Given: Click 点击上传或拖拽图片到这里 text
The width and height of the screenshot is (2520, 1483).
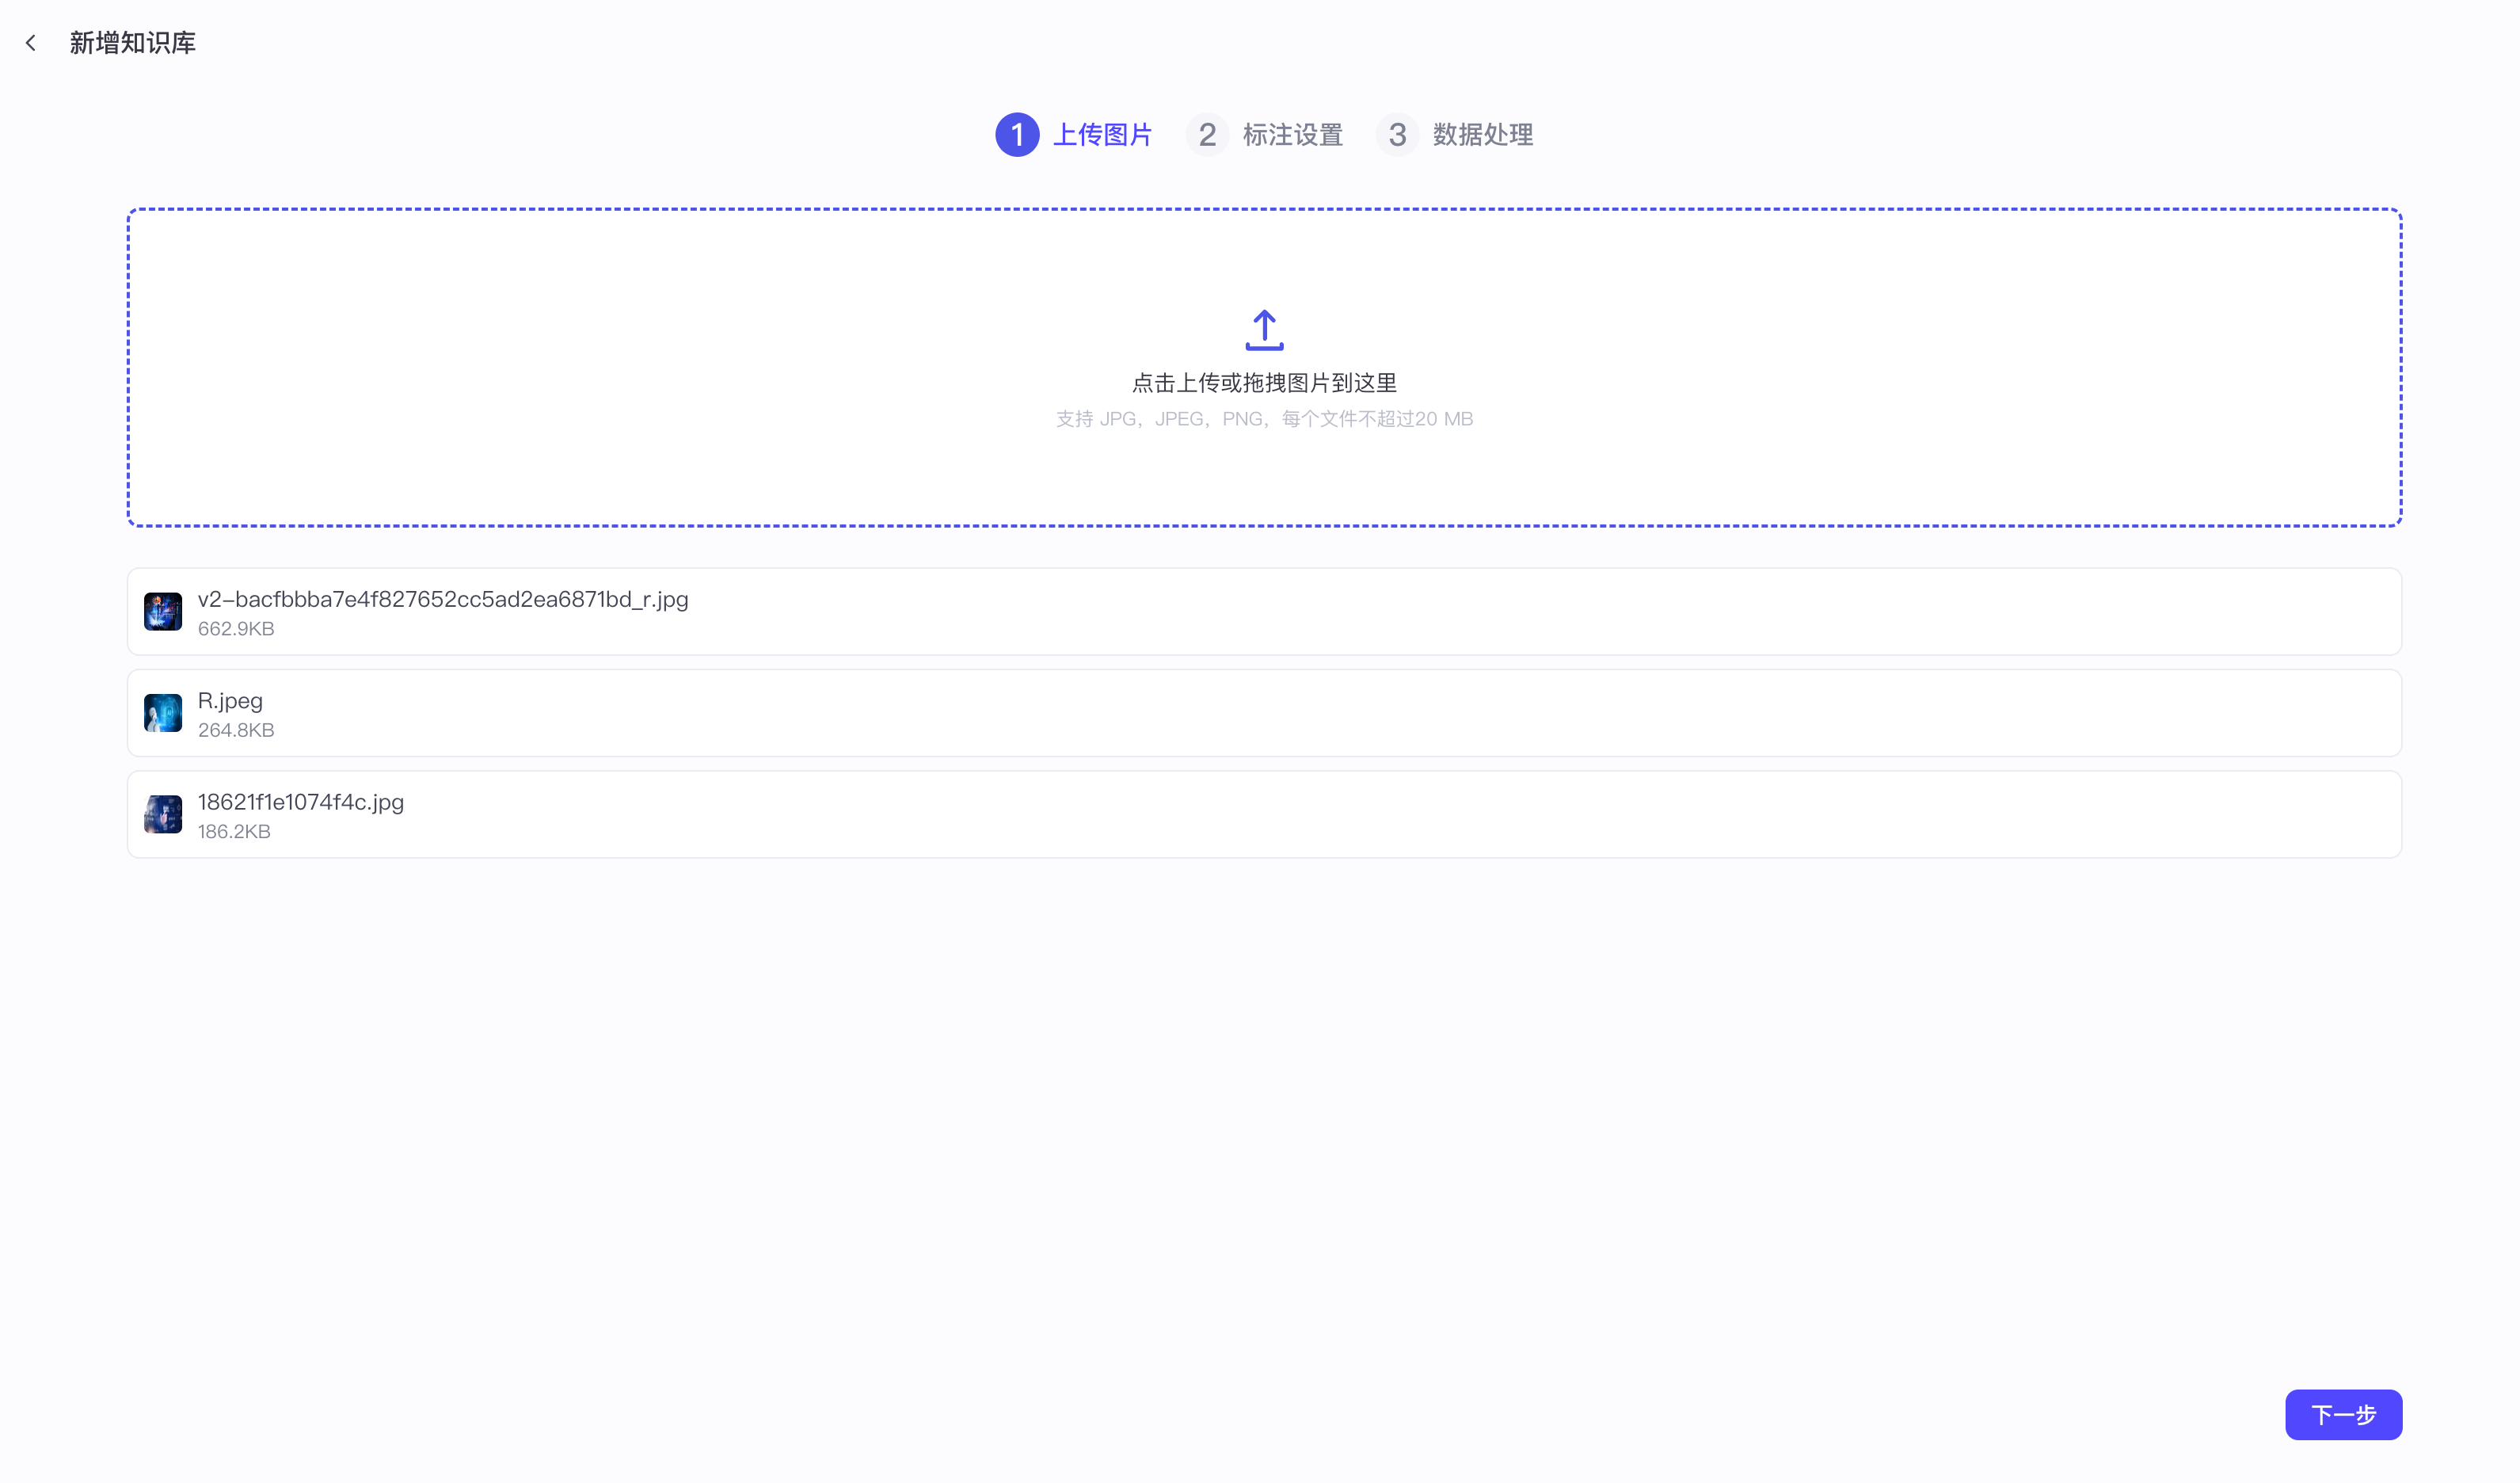Looking at the screenshot, I should pyautogui.click(x=1264, y=383).
